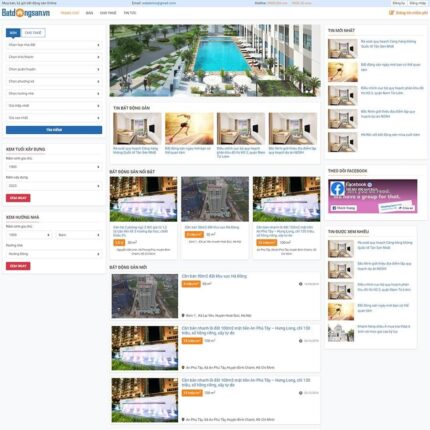Click the Đăng ký button
Viewport: 430px width, 430px height.
(x=398, y=3)
